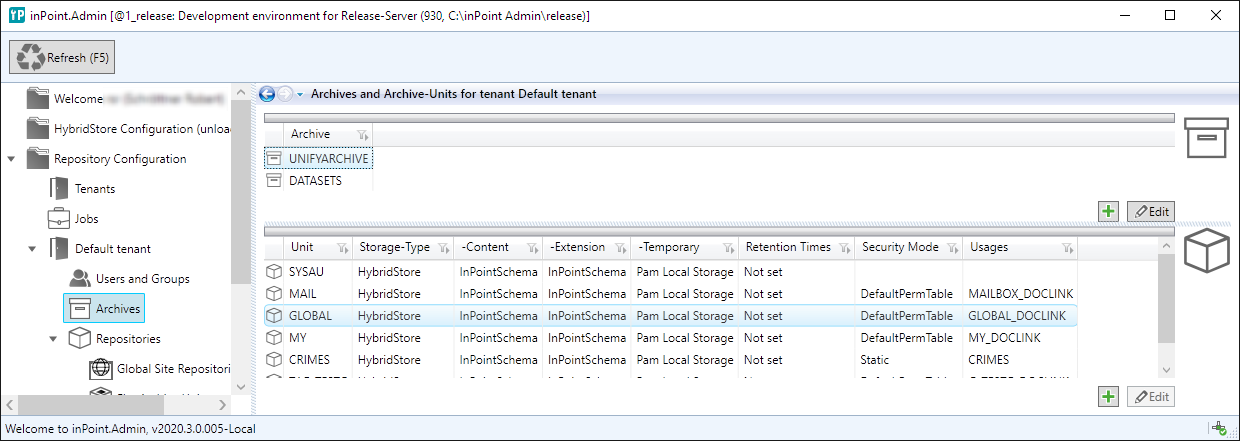The height and width of the screenshot is (441, 1240).
Task: Click the cube icon beside CRIMES
Action: click(274, 360)
